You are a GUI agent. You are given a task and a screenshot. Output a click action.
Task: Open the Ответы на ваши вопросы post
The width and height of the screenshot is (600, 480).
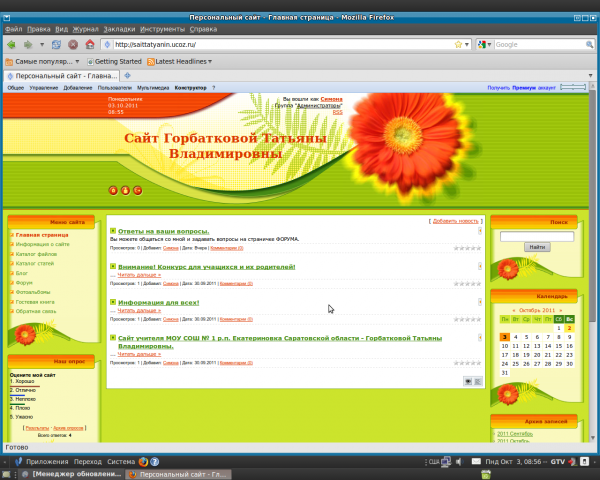pos(163,231)
